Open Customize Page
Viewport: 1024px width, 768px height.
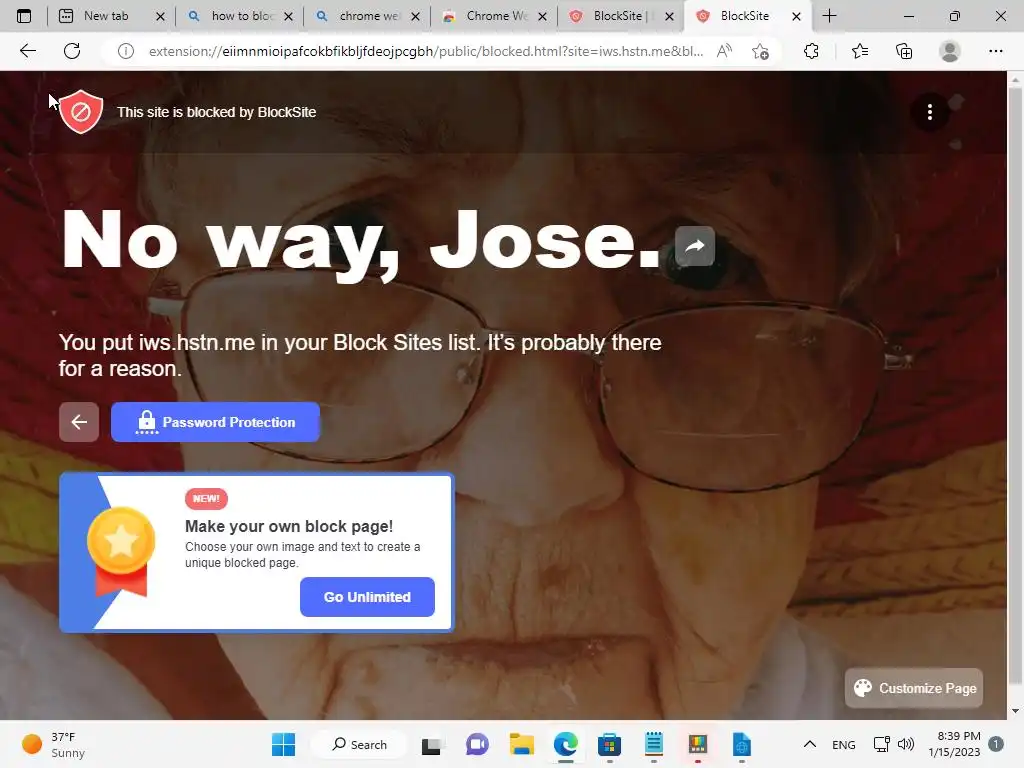(x=914, y=688)
